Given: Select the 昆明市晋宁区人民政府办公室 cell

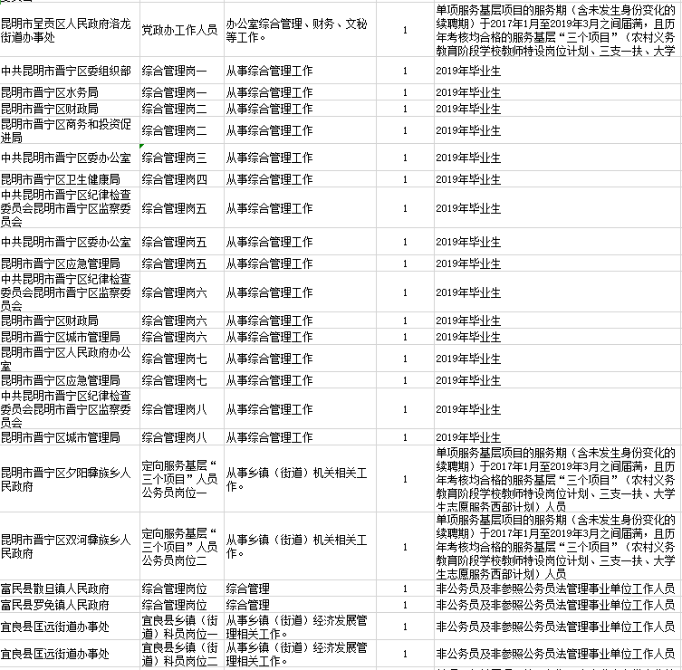Looking at the screenshot, I should [68, 359].
